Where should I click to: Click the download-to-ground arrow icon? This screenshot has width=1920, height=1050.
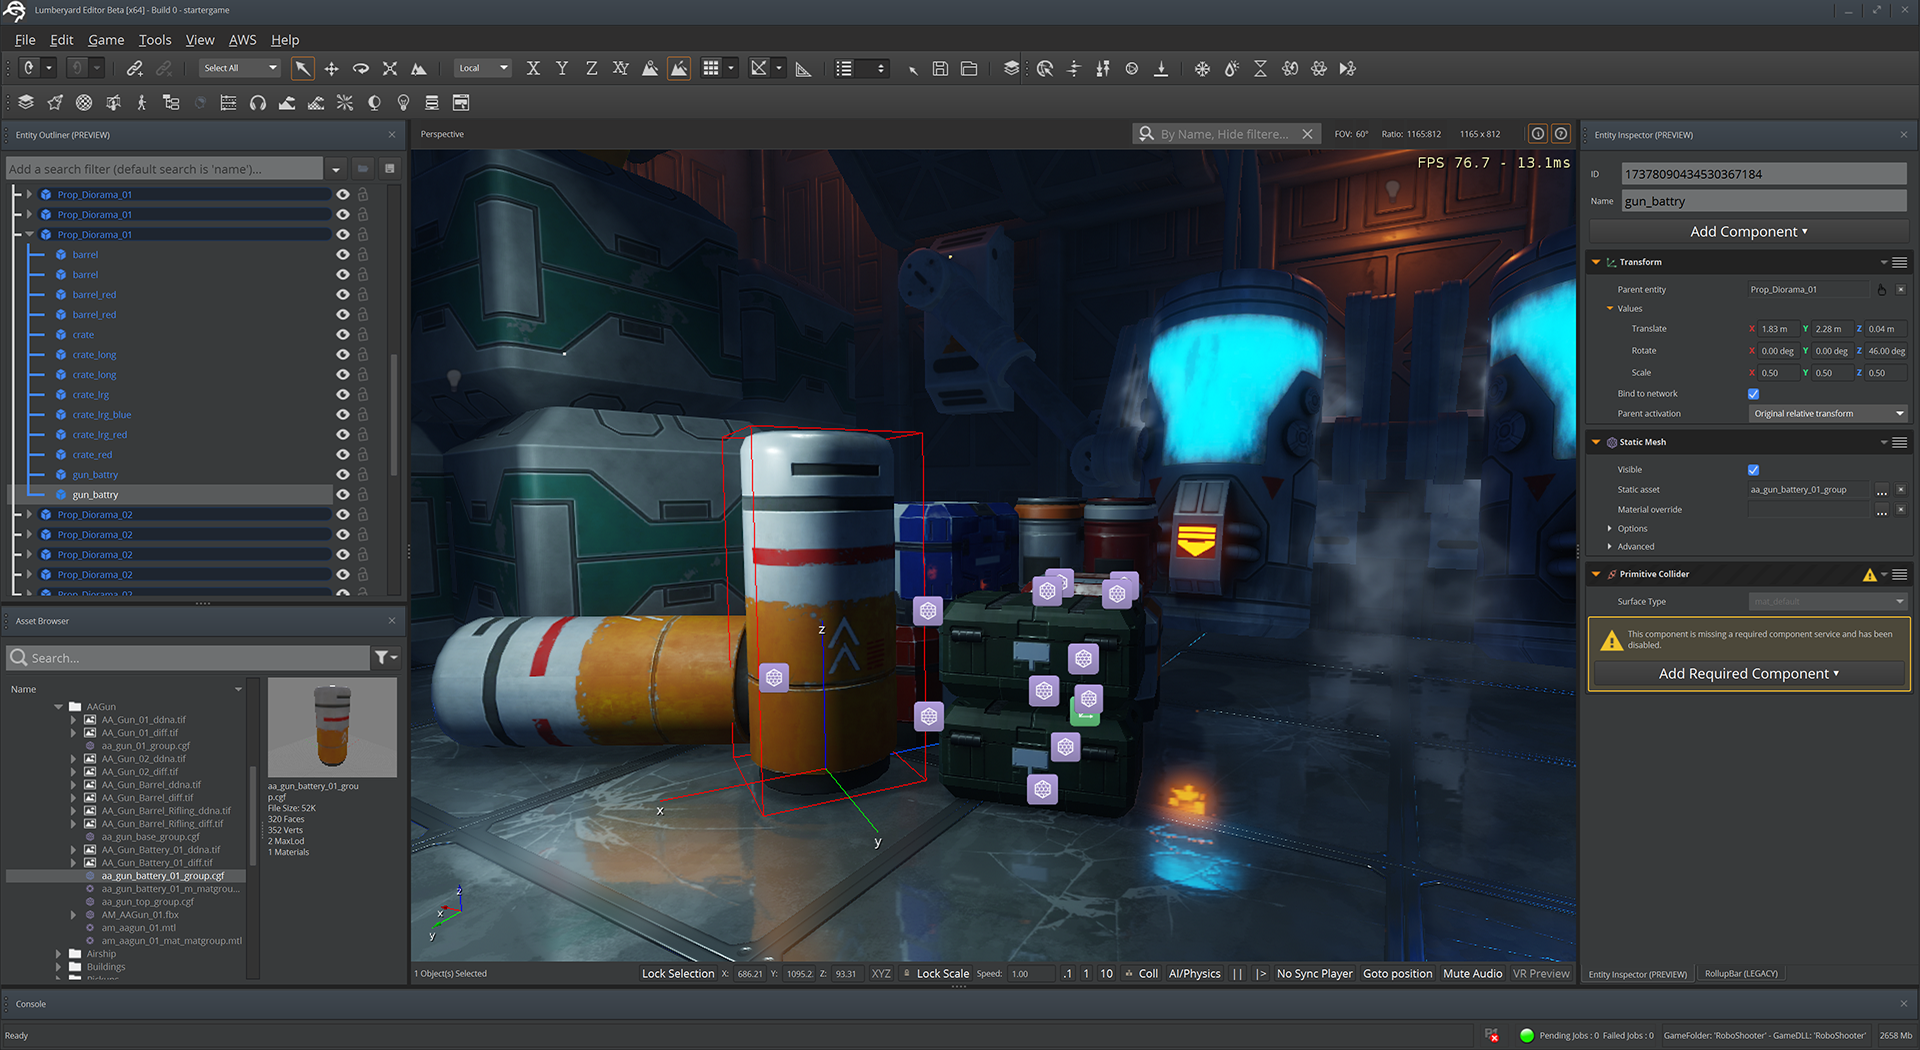click(x=1161, y=68)
